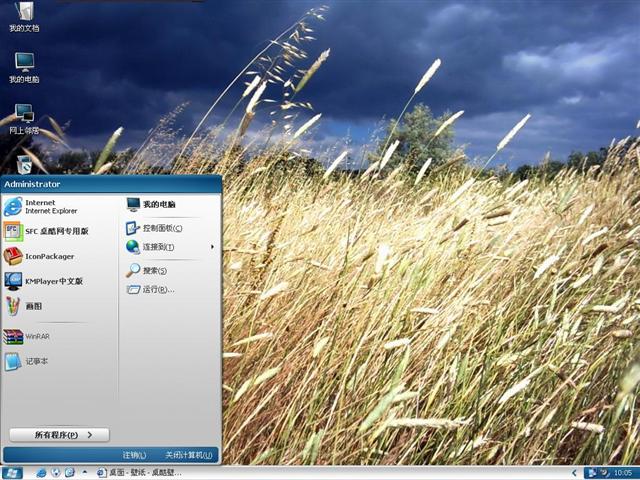Expand 所有程序(P) all programs list

pyautogui.click(x=60, y=435)
